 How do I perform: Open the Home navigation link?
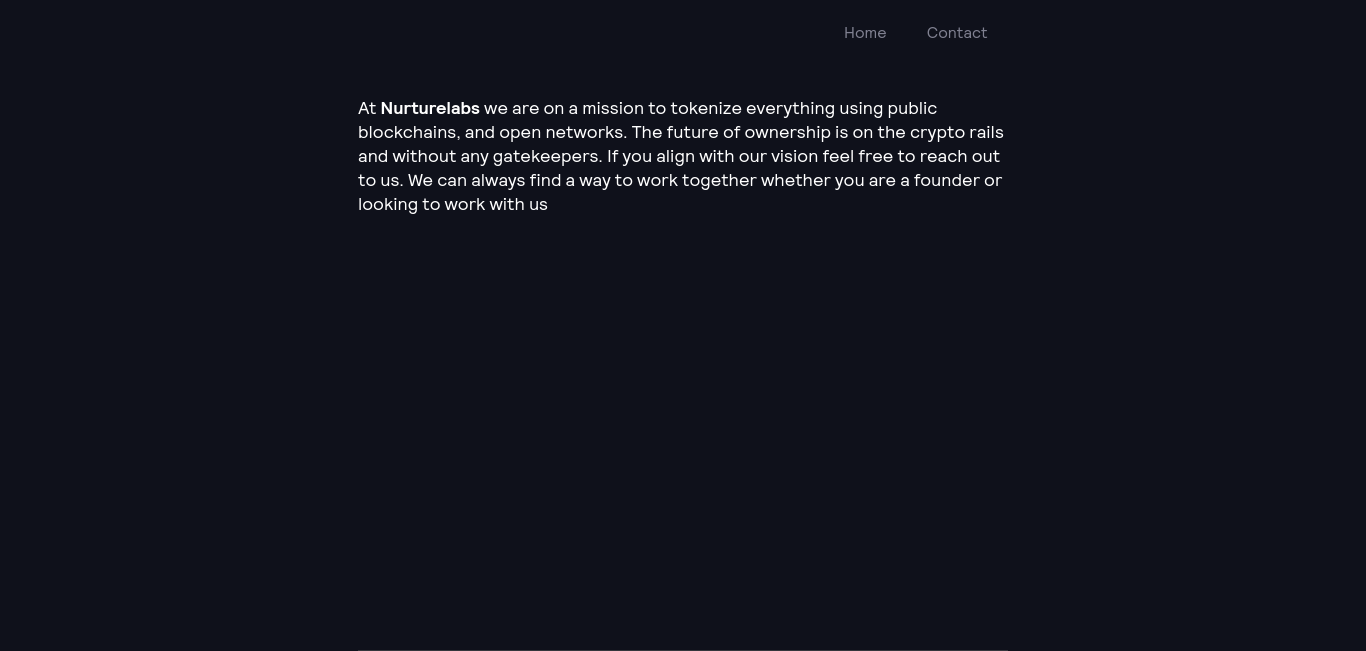point(865,33)
